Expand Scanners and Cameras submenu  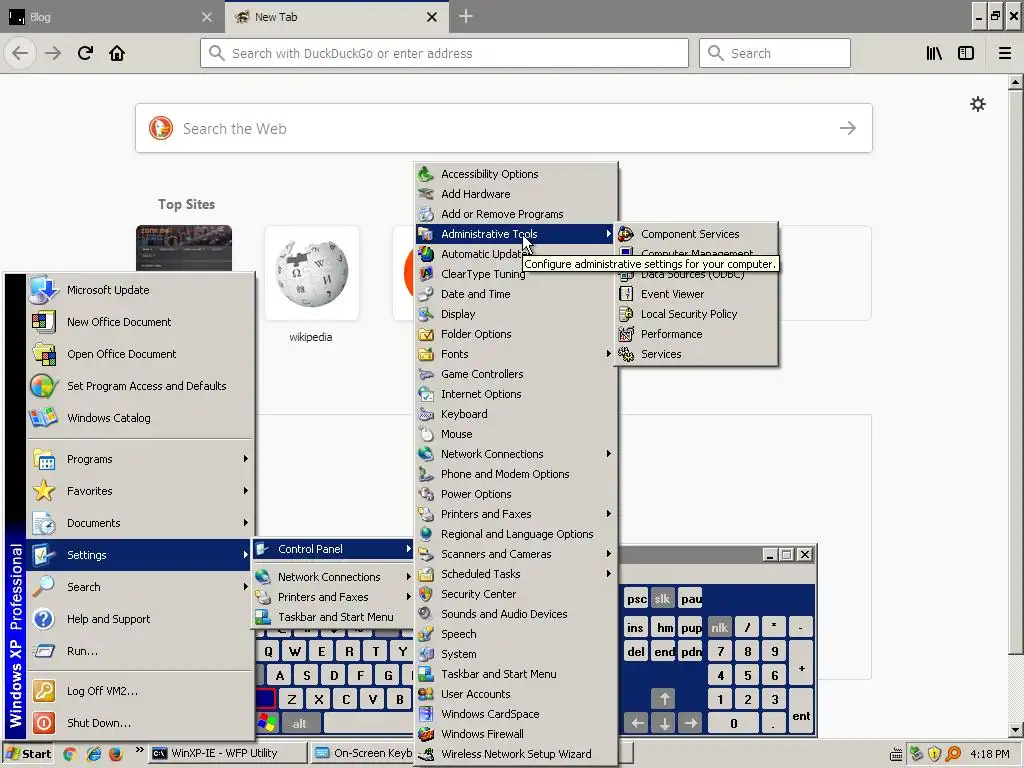click(516, 554)
